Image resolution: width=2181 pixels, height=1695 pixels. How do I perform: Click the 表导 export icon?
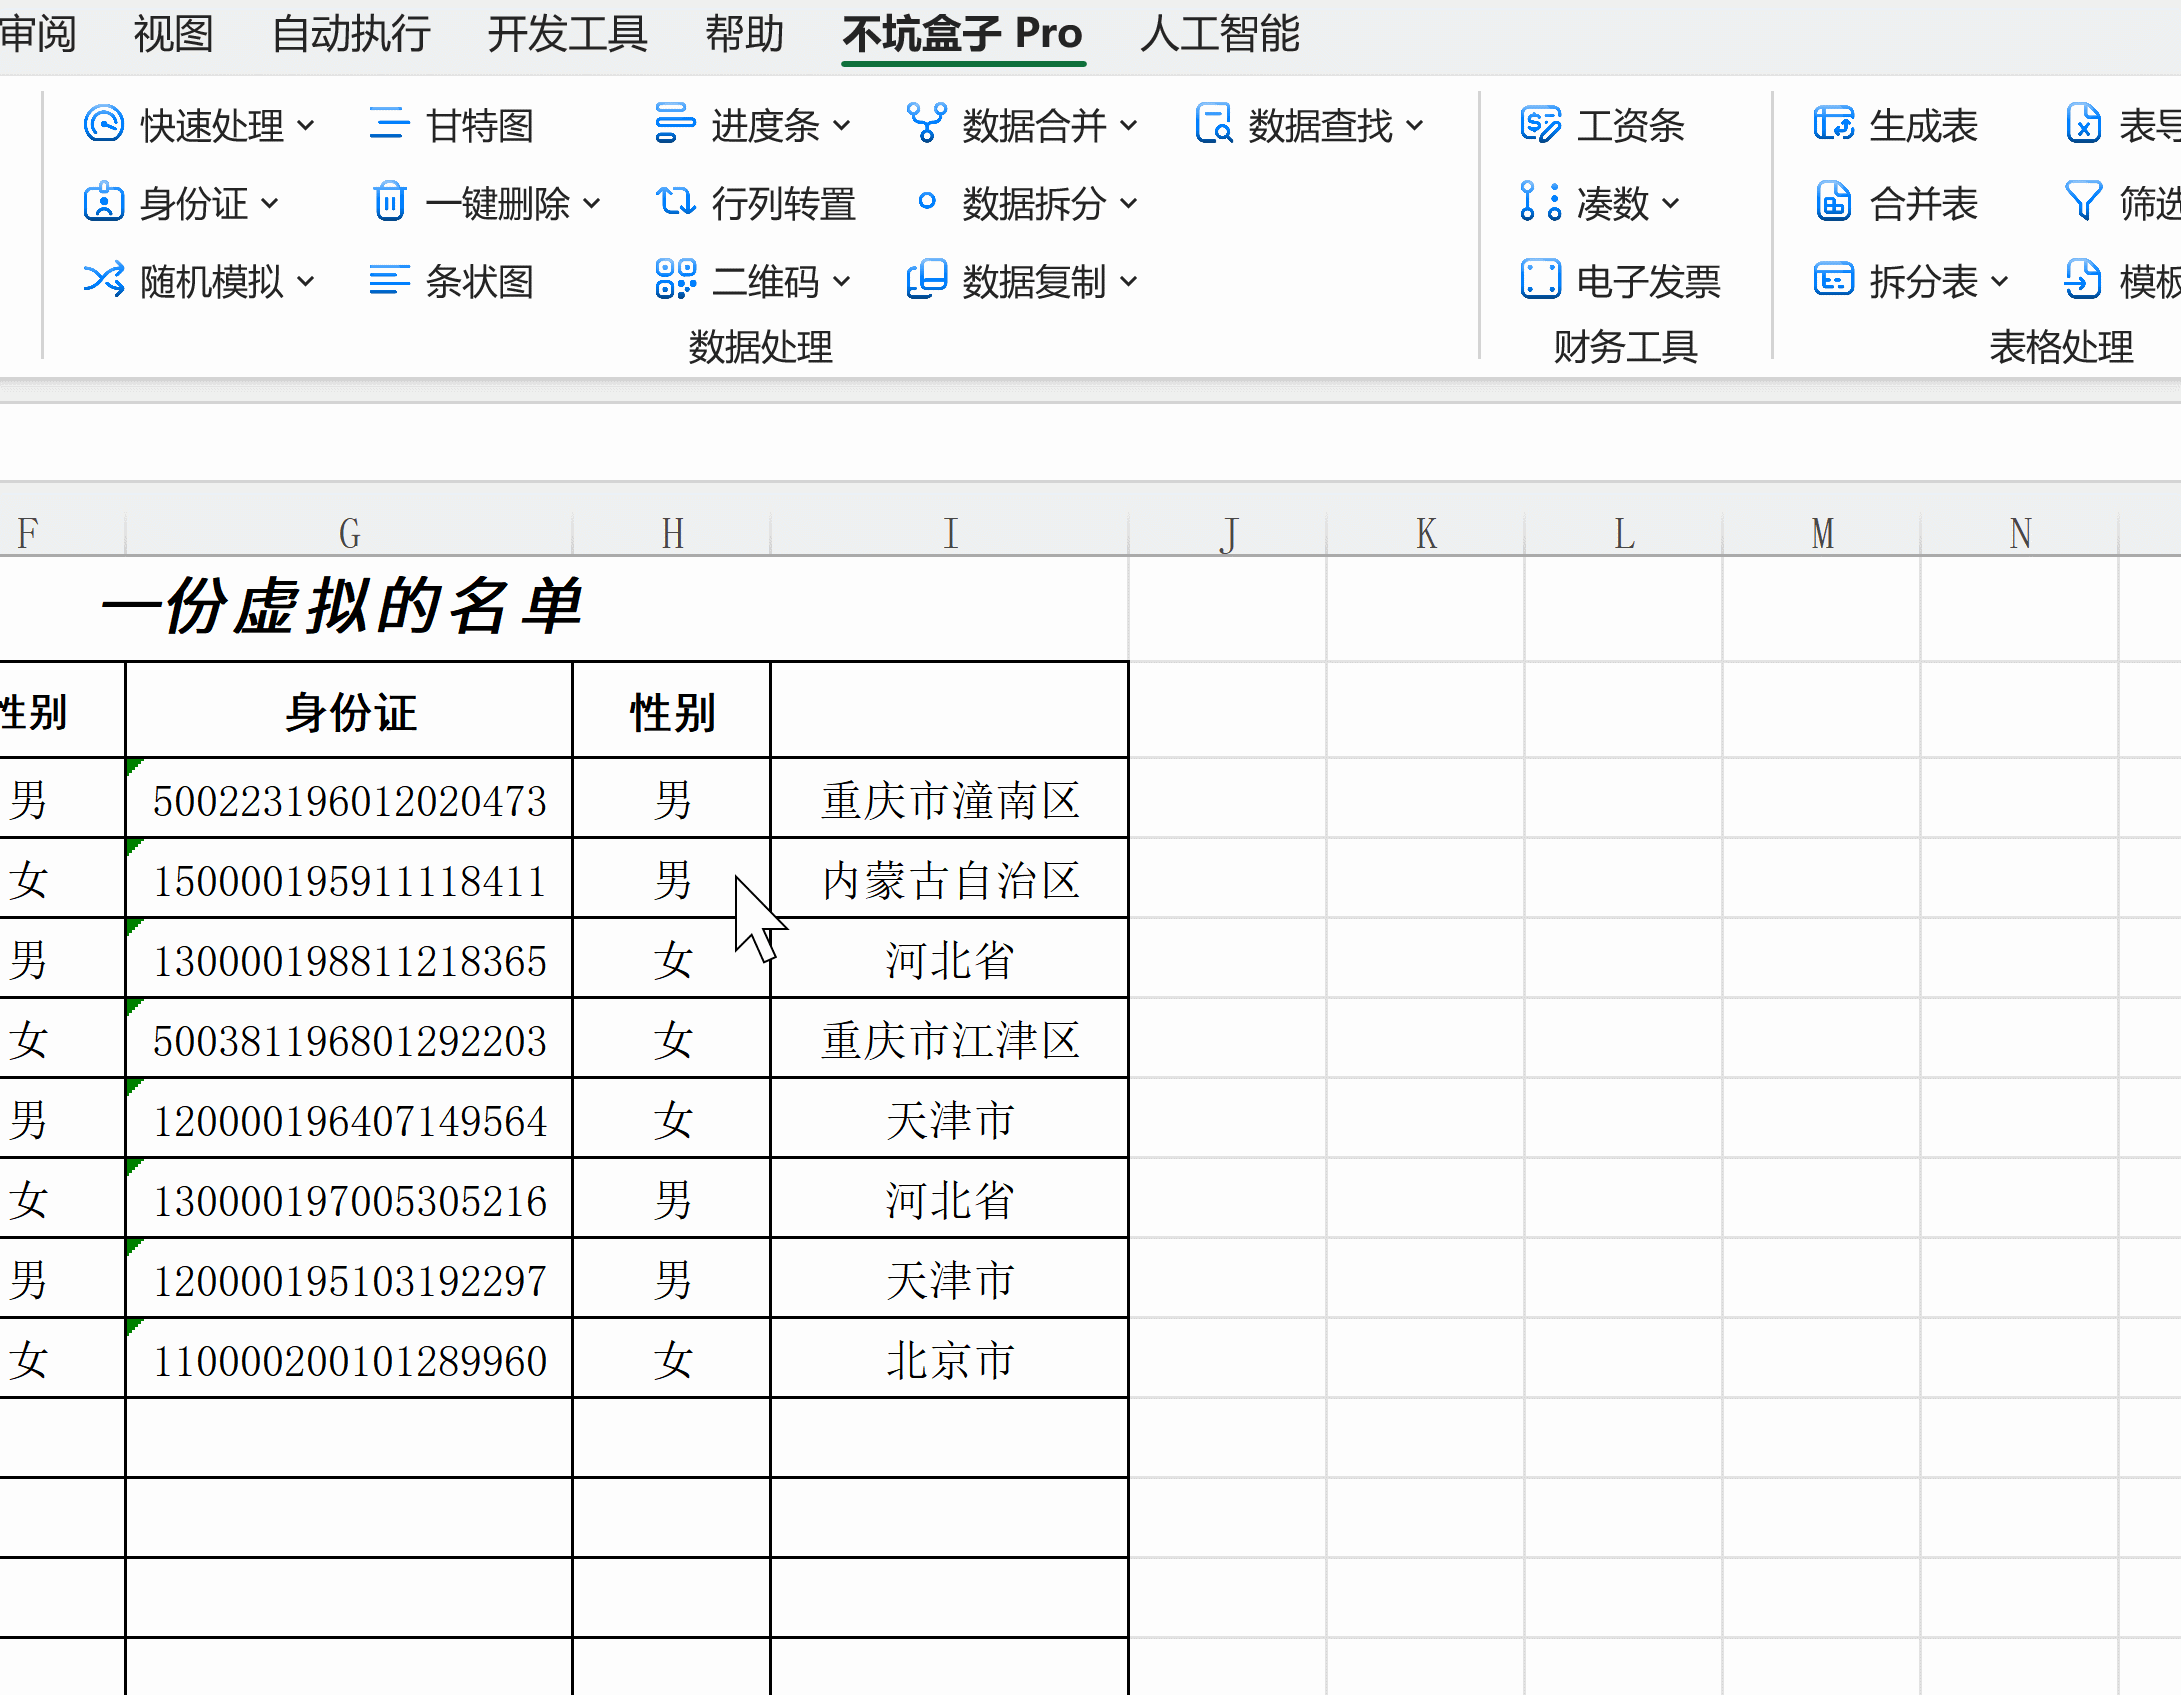[2084, 125]
